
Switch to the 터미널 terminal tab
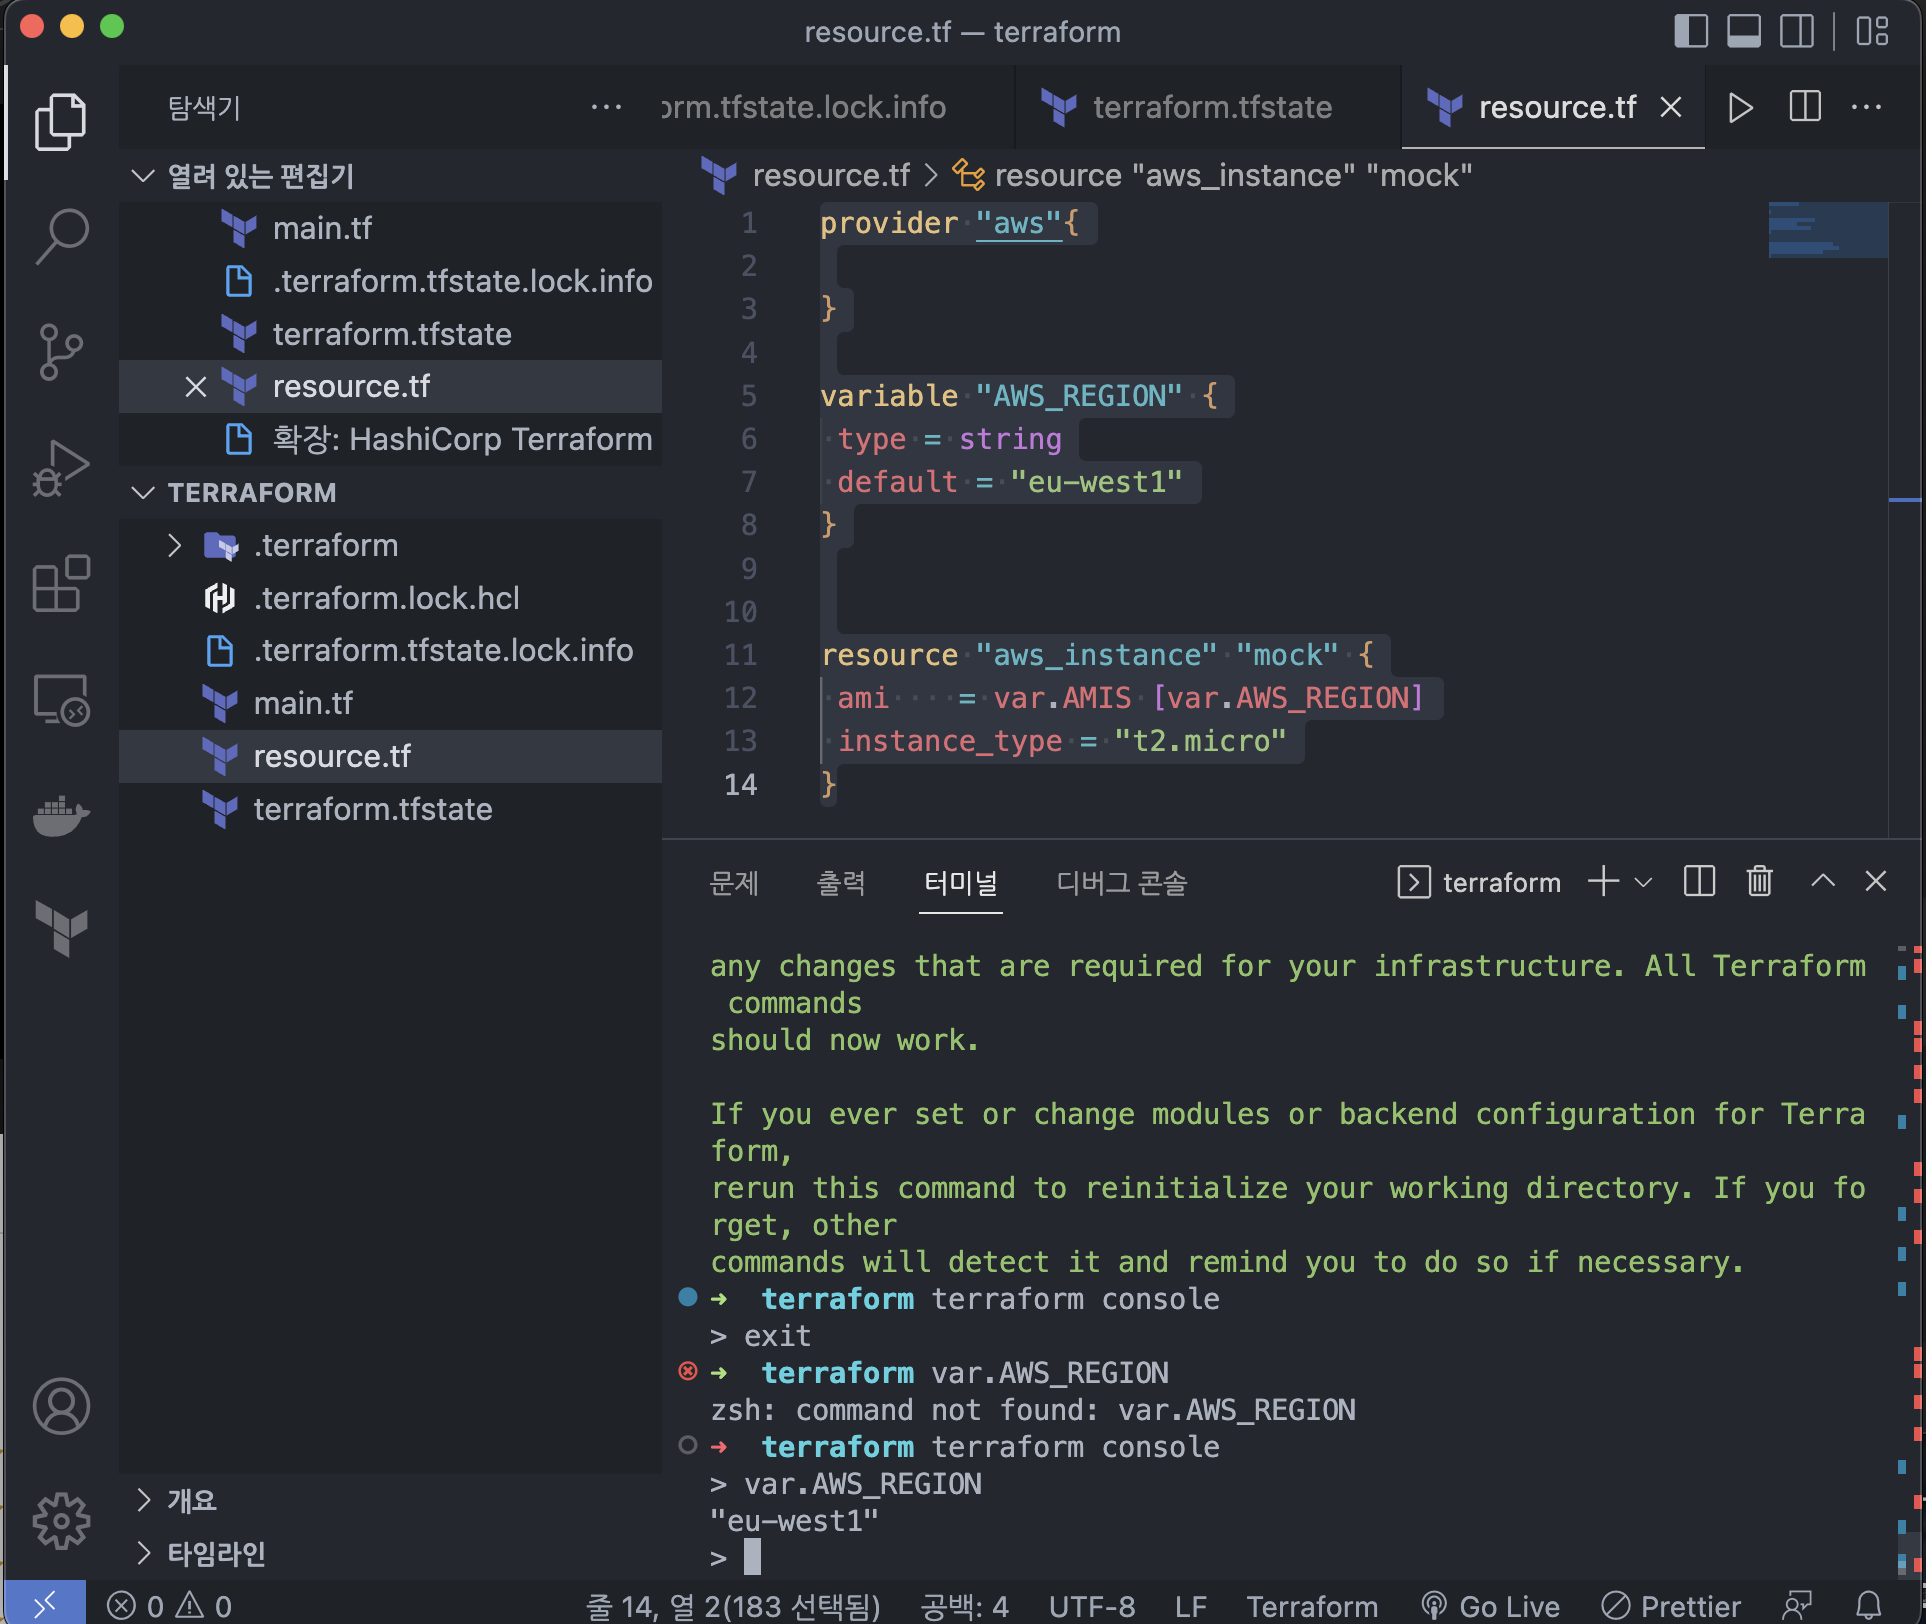(x=960, y=883)
